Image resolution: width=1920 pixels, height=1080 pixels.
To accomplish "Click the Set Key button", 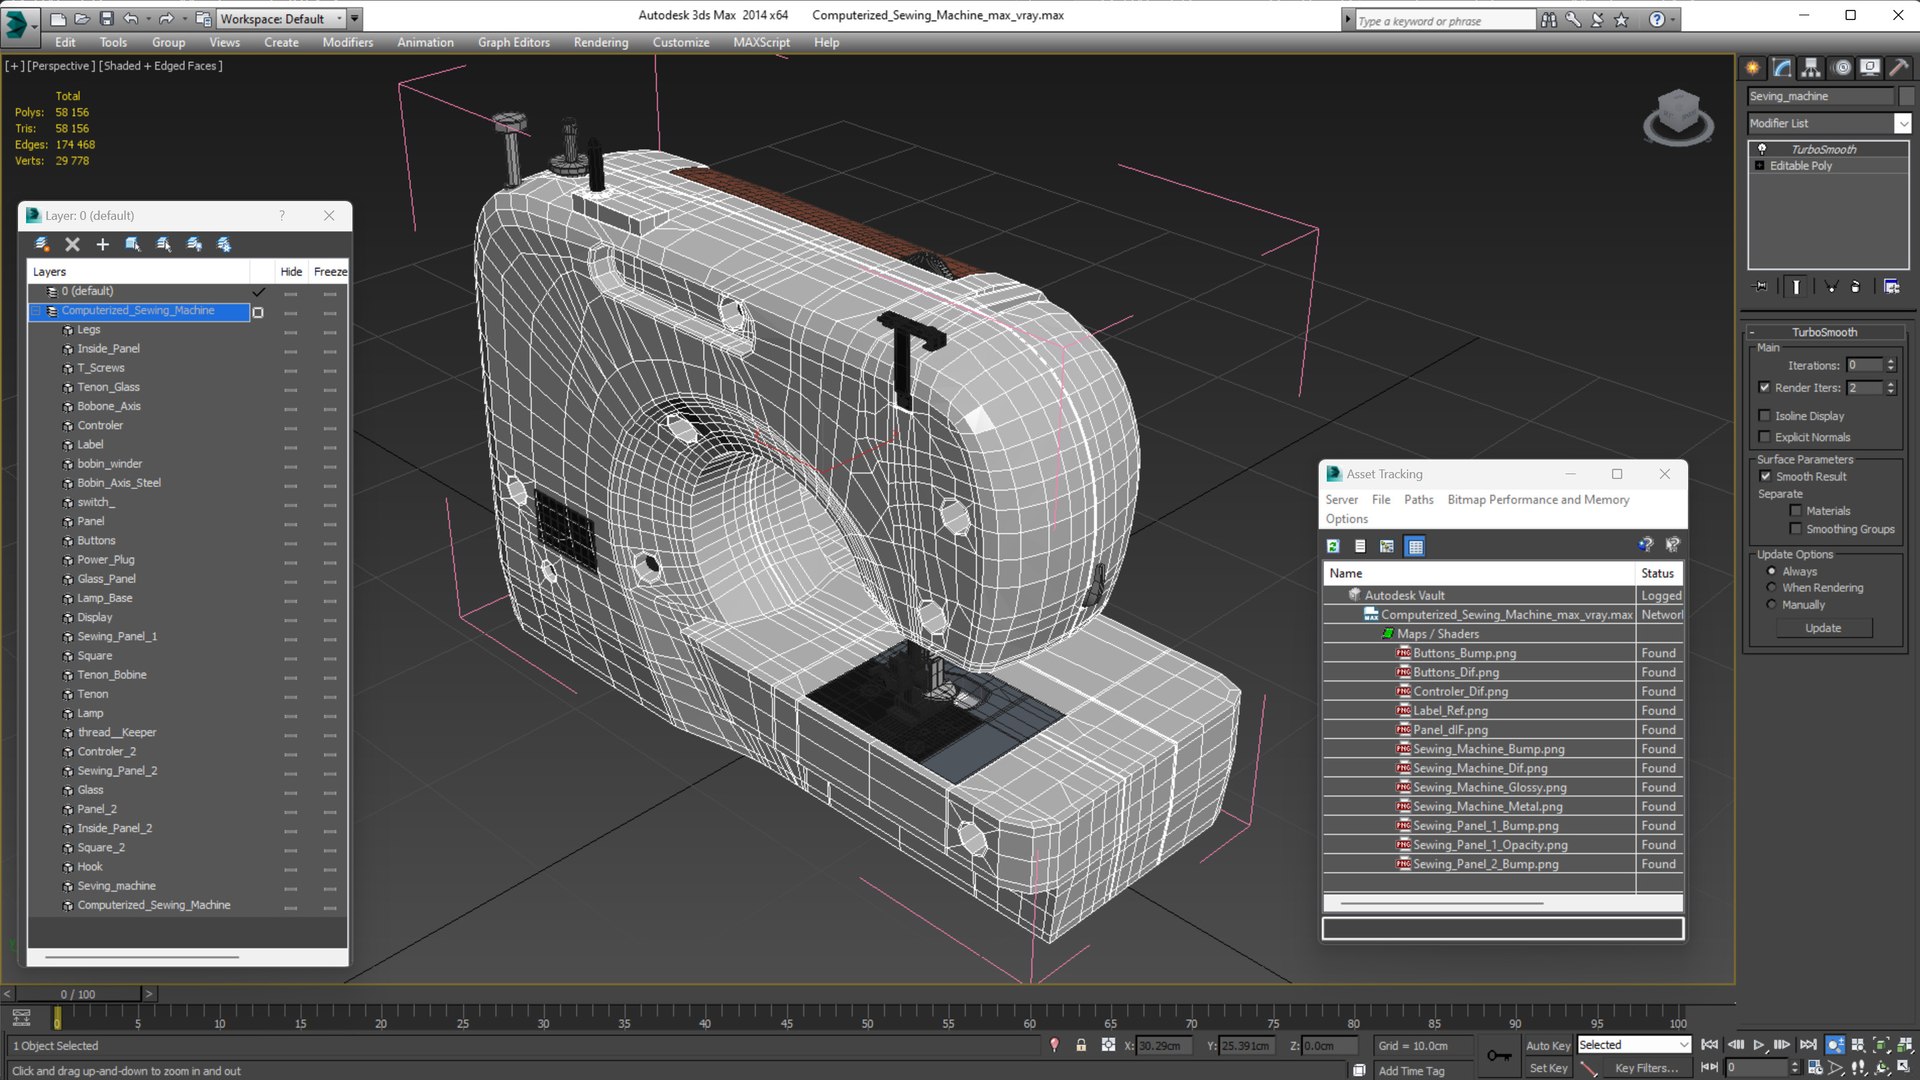I will point(1548,1068).
